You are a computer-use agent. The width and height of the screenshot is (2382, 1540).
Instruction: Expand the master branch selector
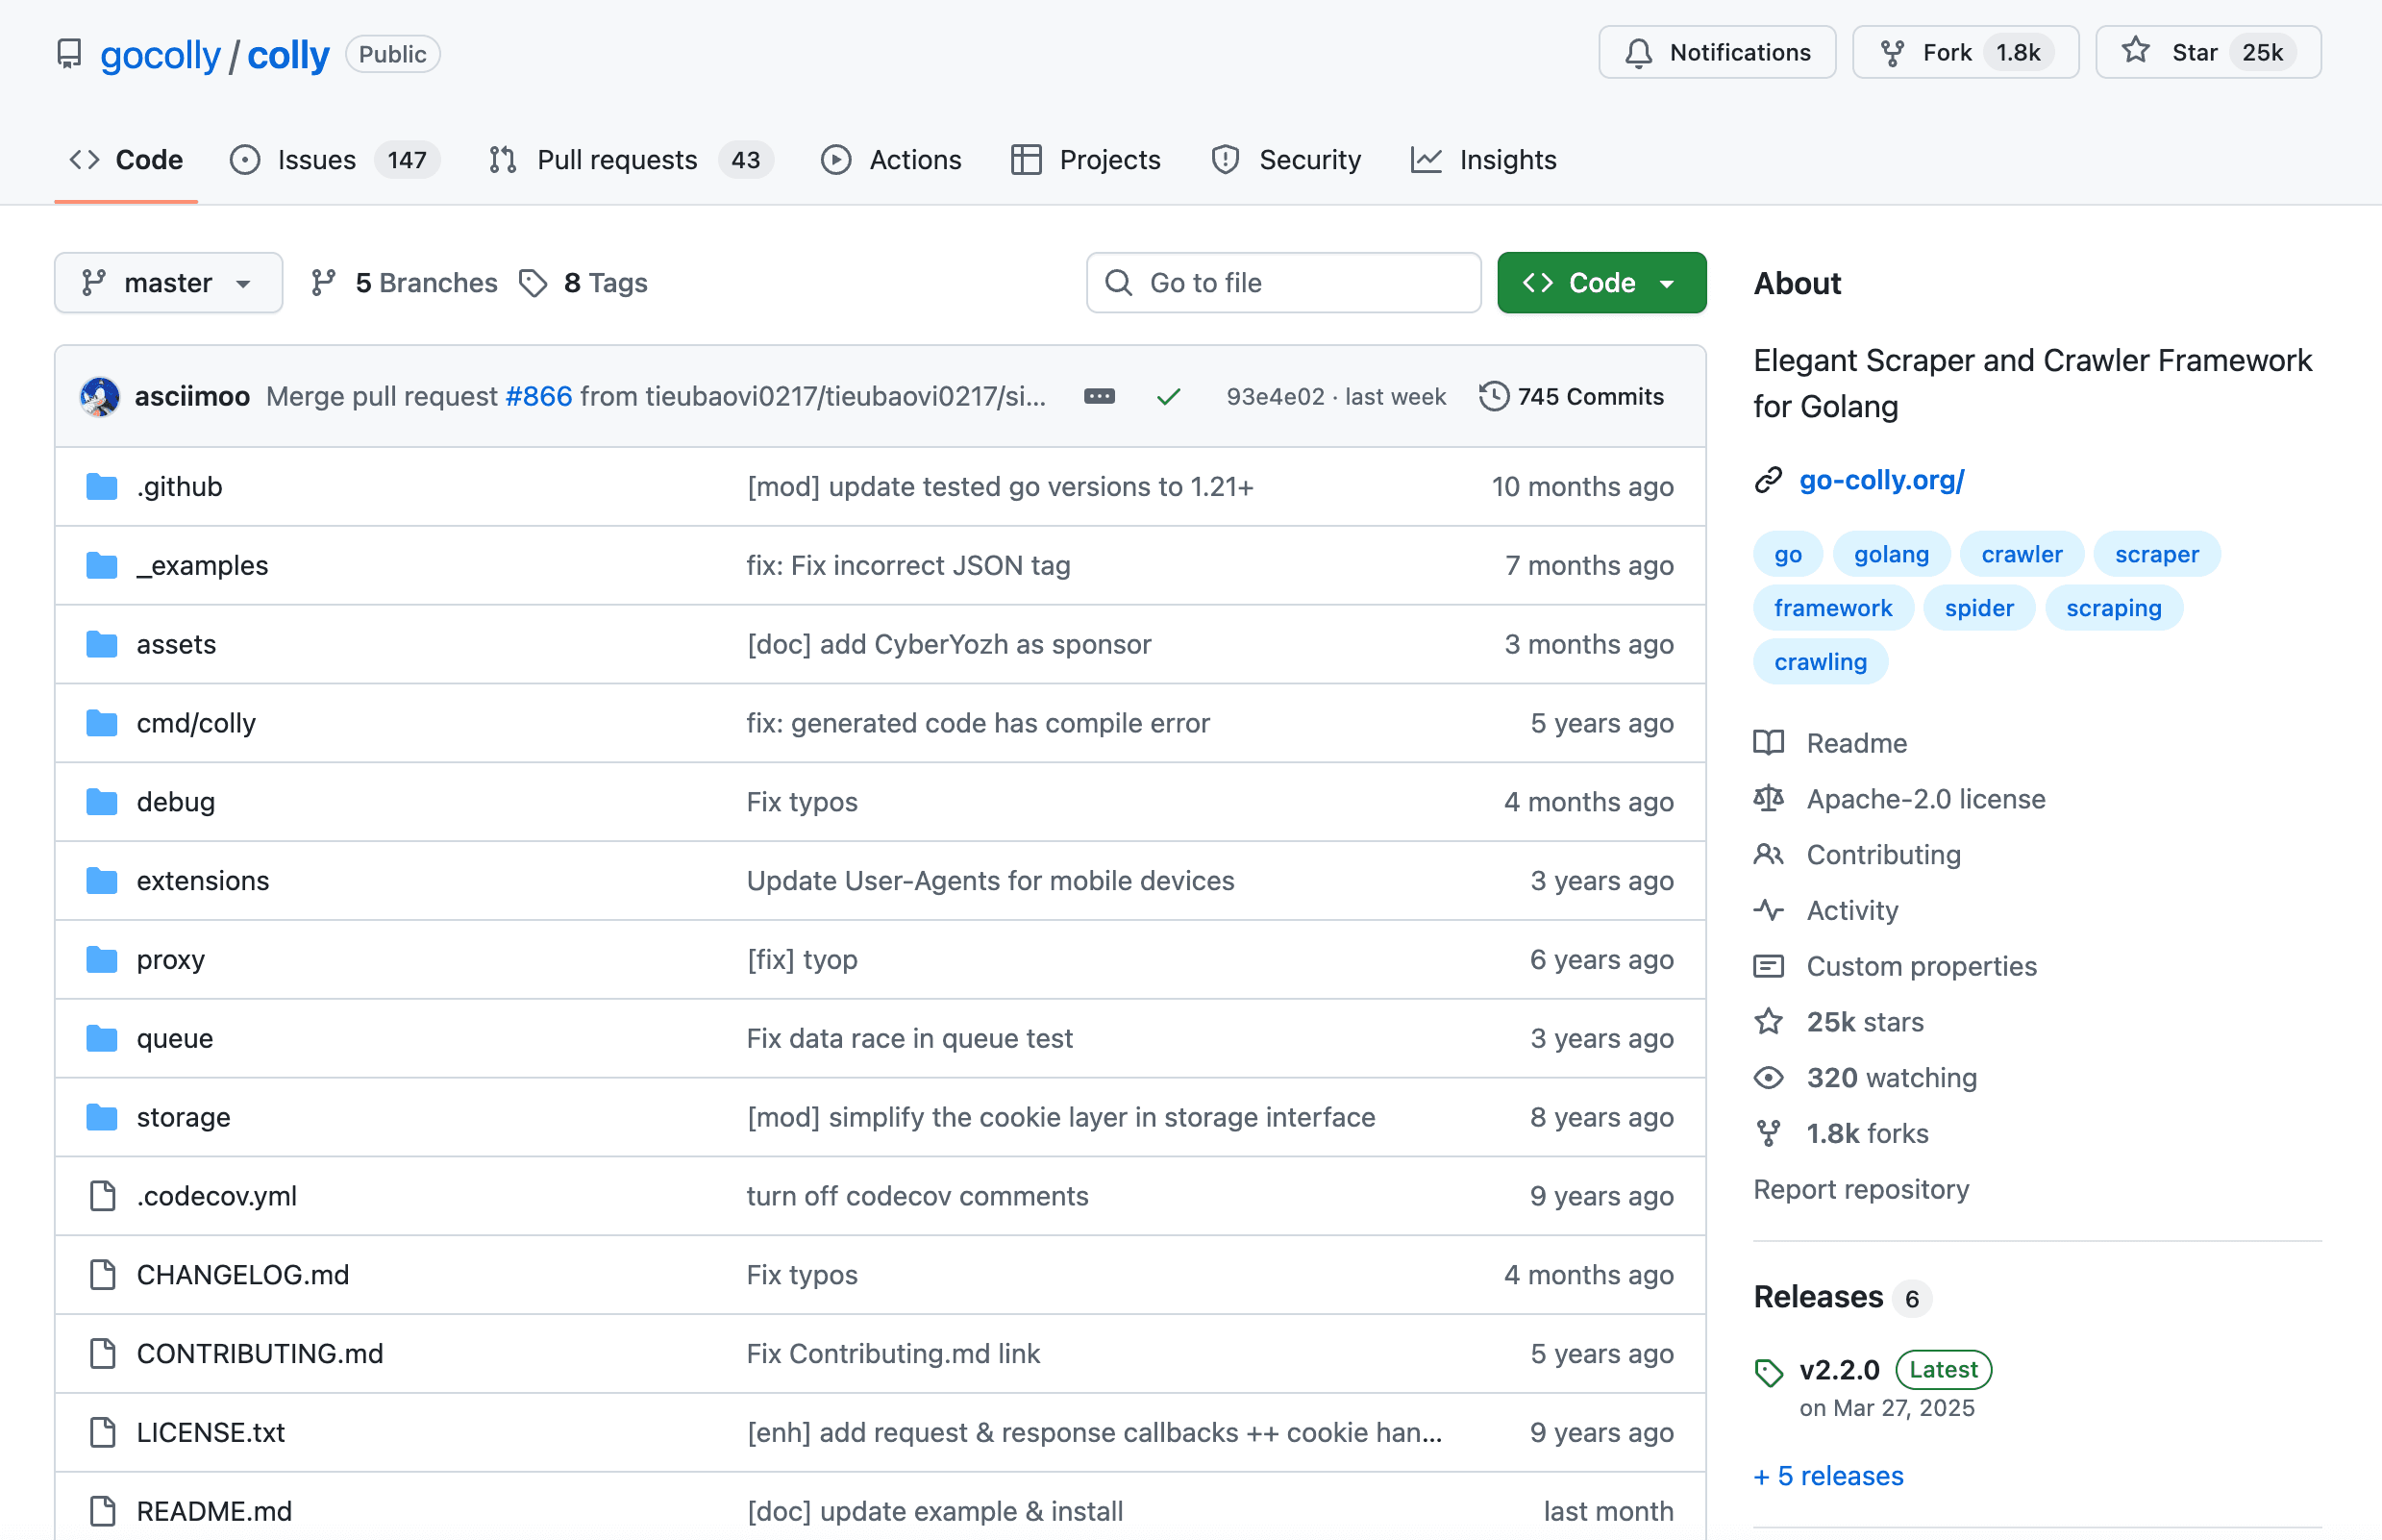click(x=168, y=282)
